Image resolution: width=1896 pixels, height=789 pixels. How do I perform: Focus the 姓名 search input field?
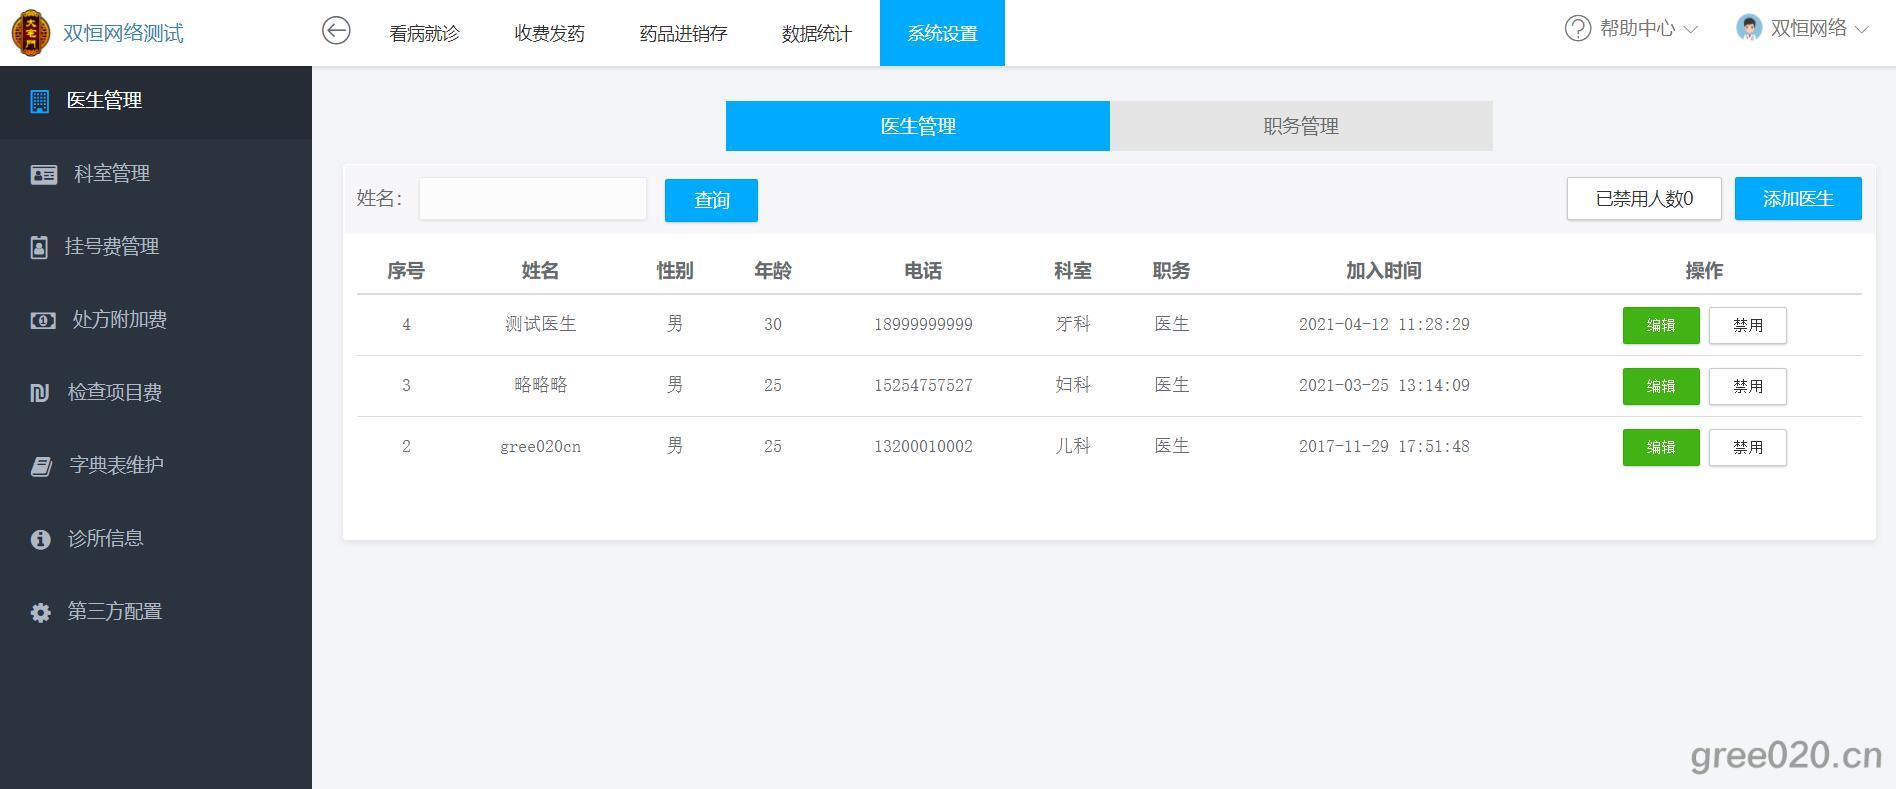(x=532, y=199)
